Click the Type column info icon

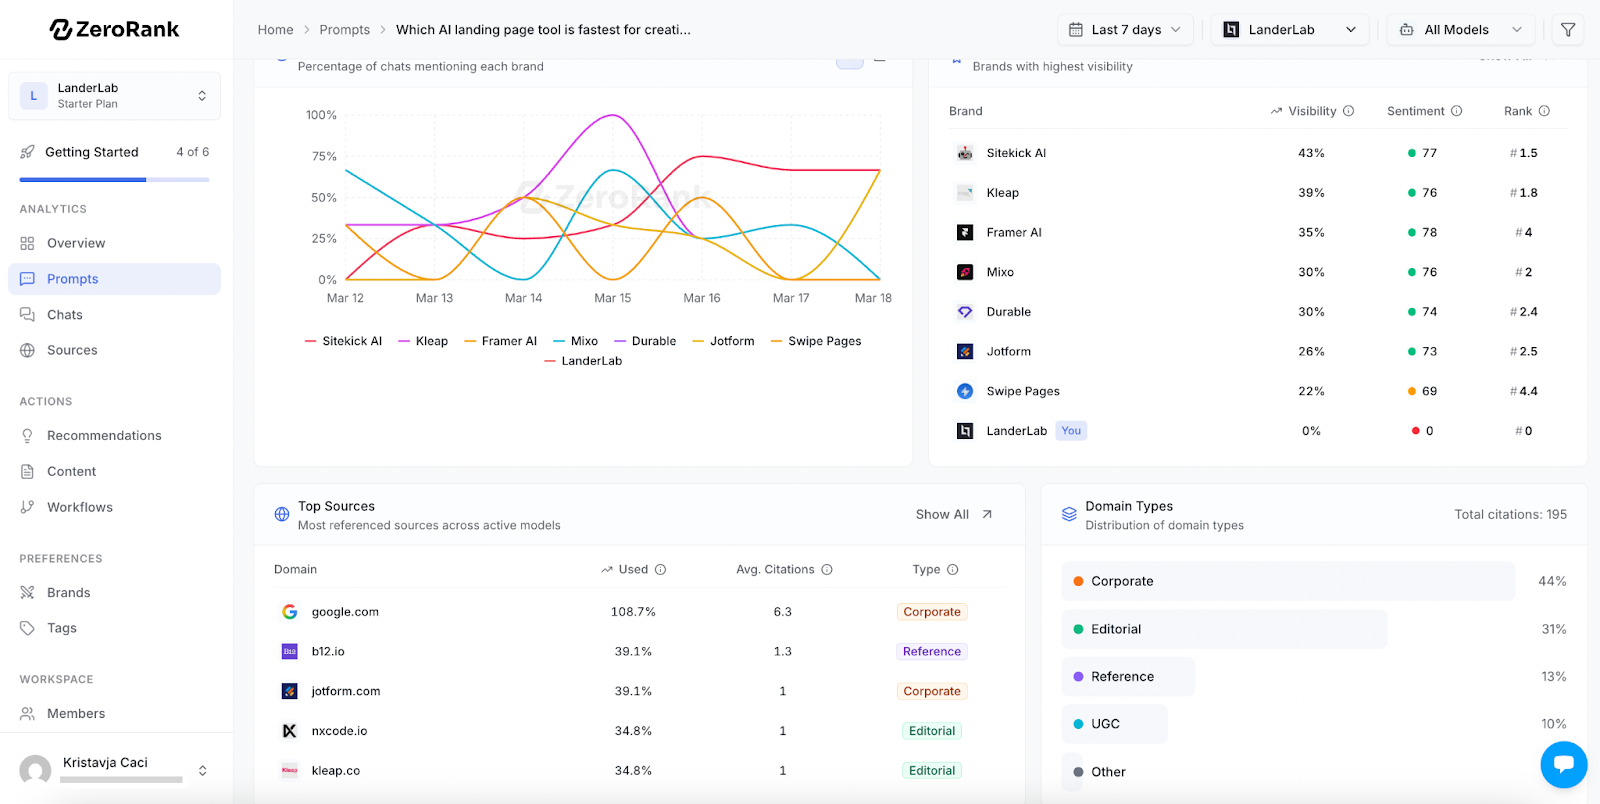click(x=953, y=570)
